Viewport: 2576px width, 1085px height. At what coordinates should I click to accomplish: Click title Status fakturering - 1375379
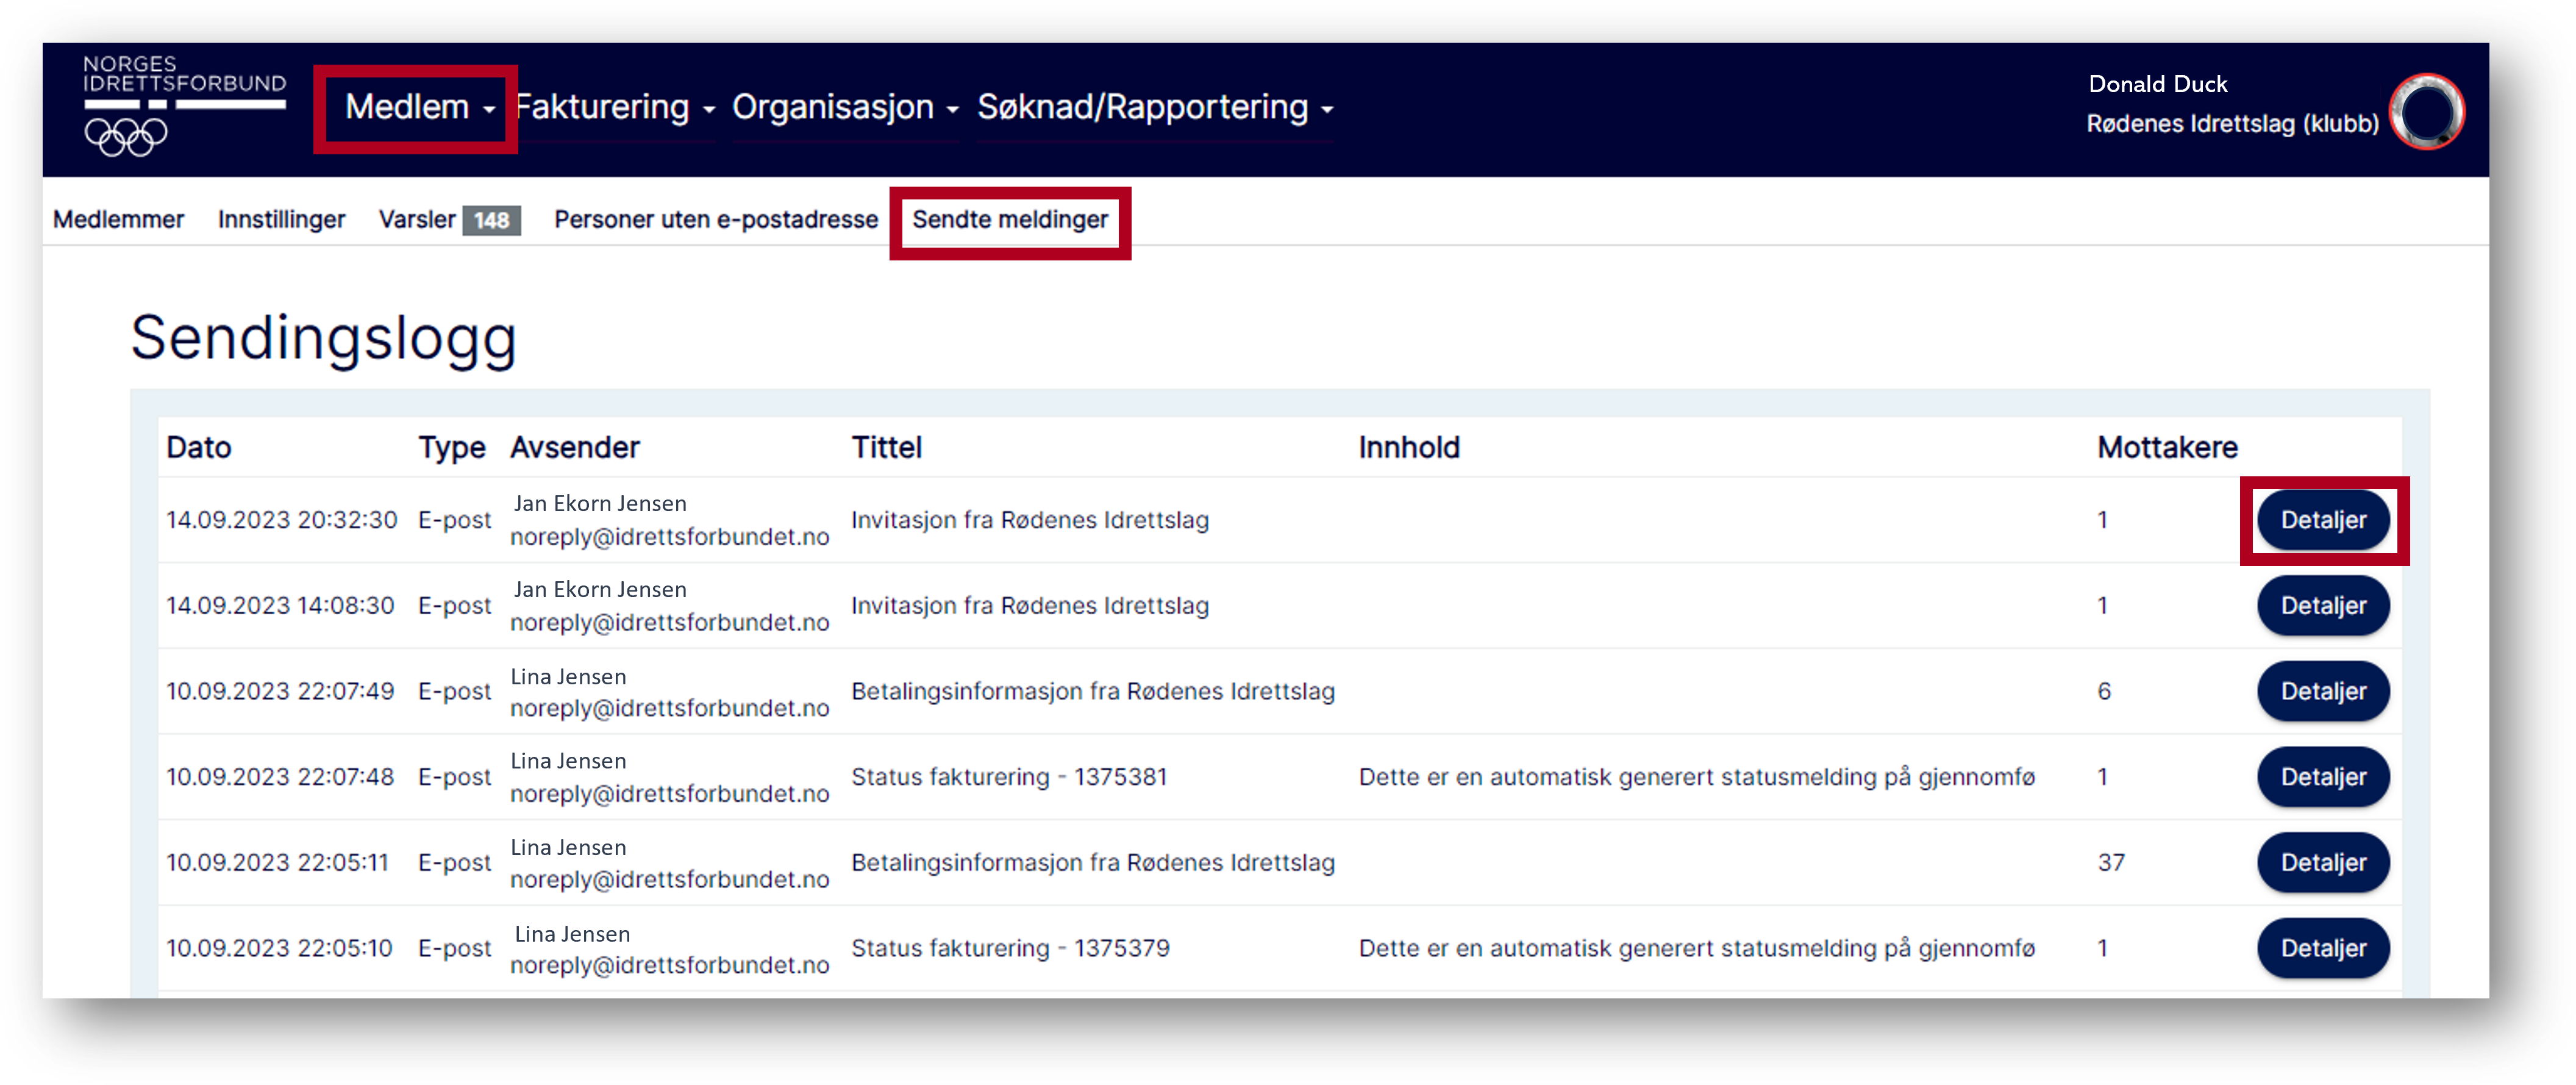tap(1010, 948)
